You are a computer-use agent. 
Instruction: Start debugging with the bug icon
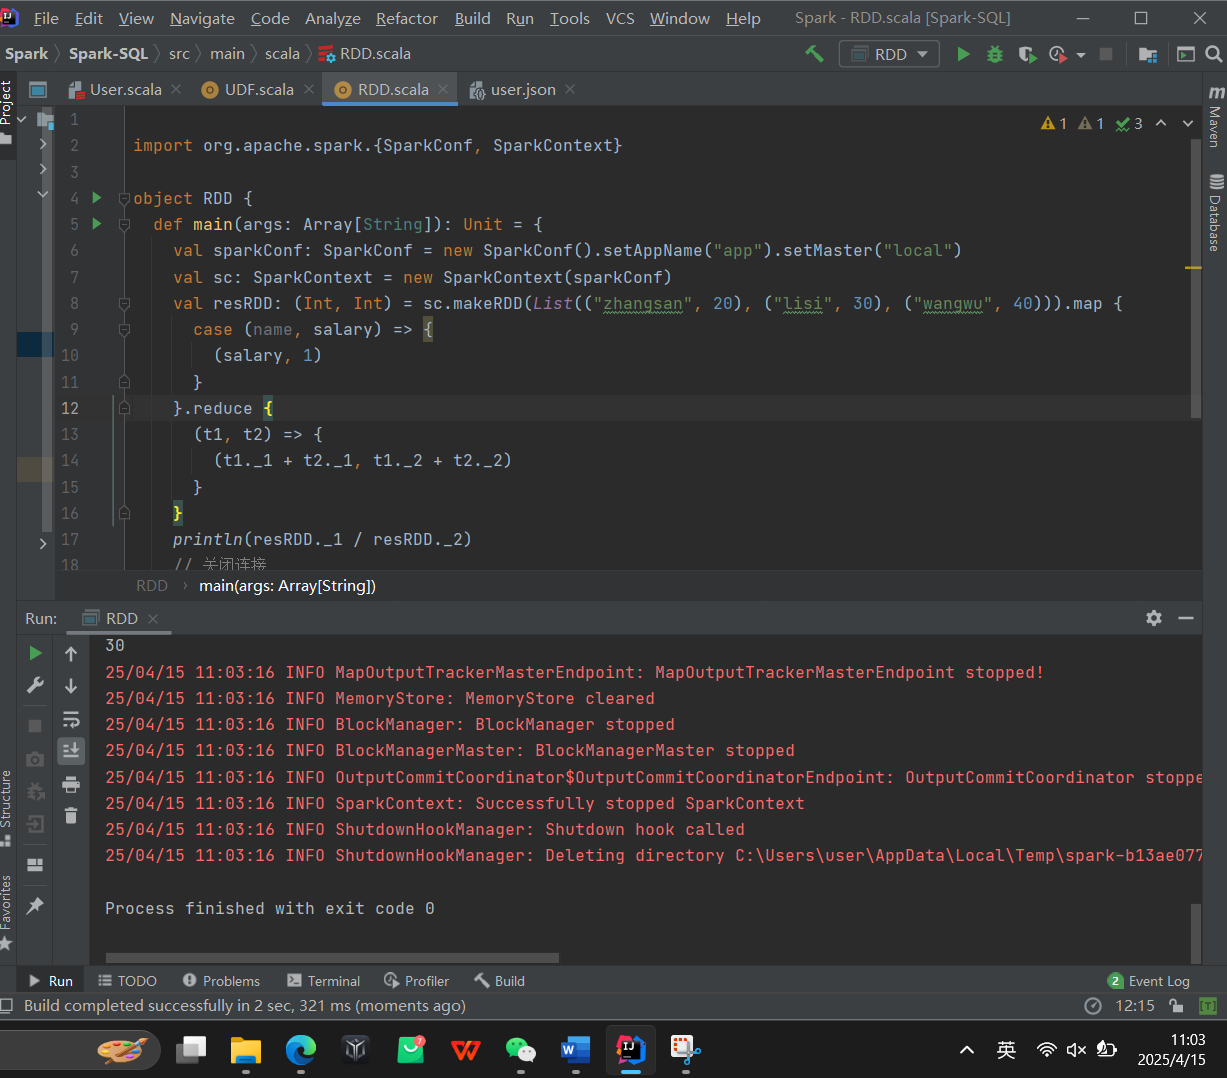pyautogui.click(x=995, y=54)
